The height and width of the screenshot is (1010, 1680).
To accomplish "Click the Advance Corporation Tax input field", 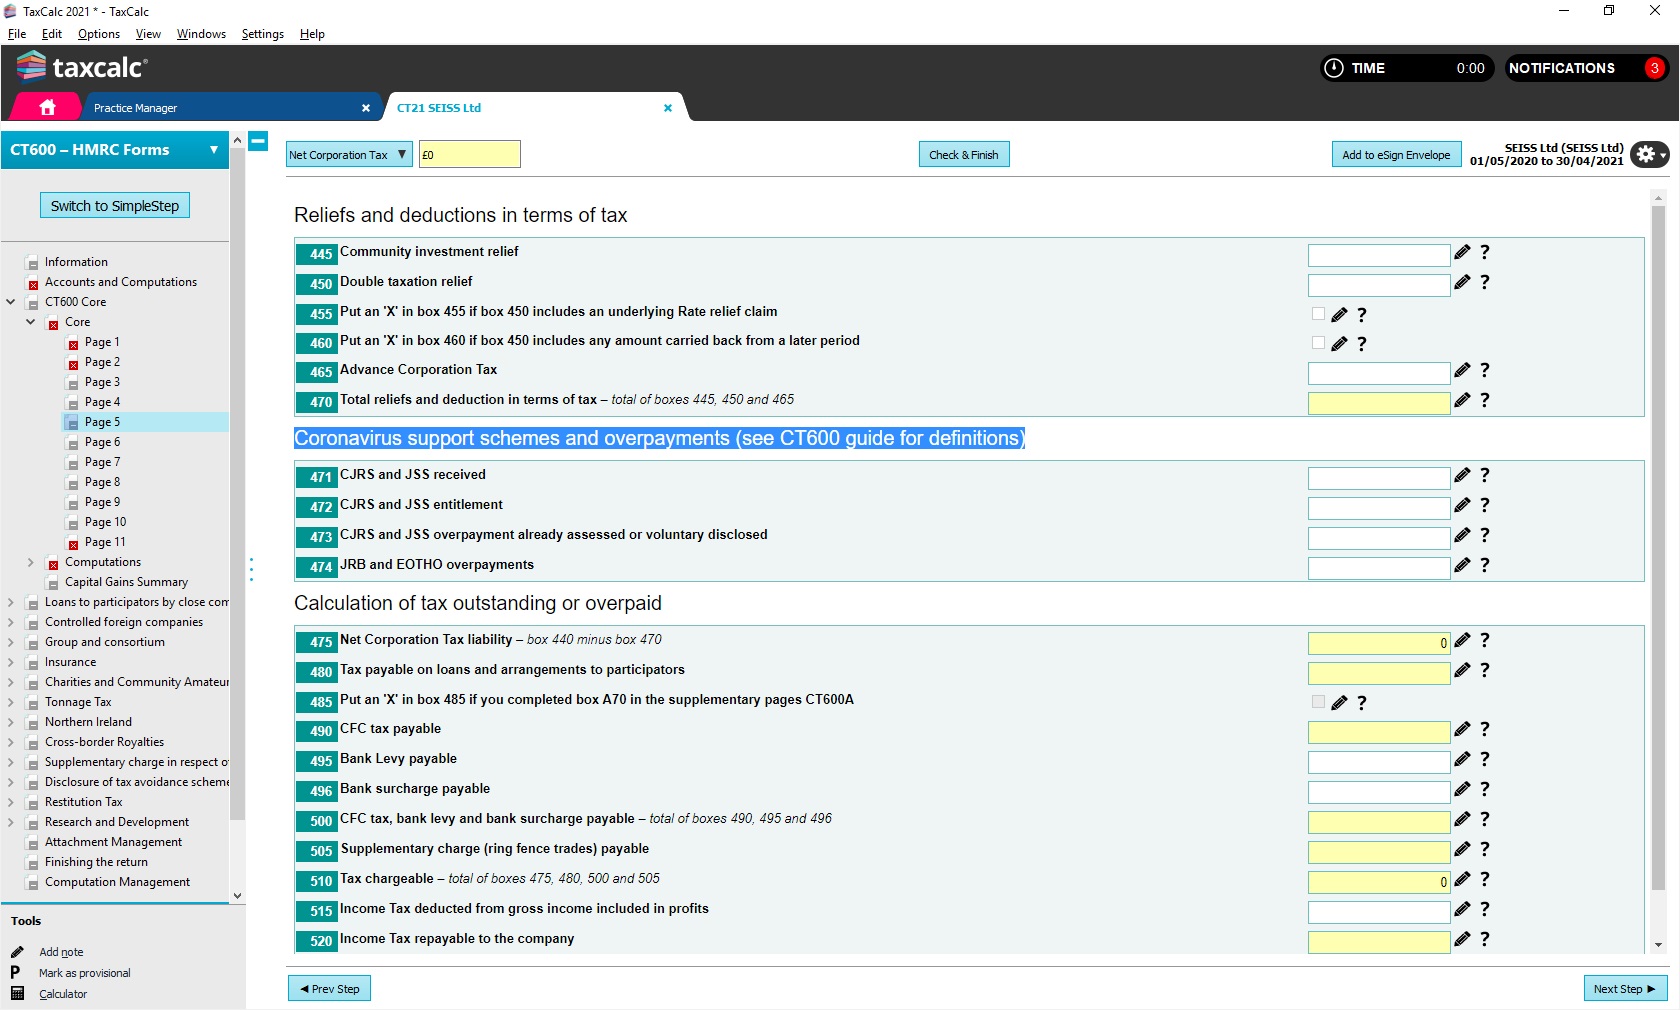I will pyautogui.click(x=1378, y=373).
